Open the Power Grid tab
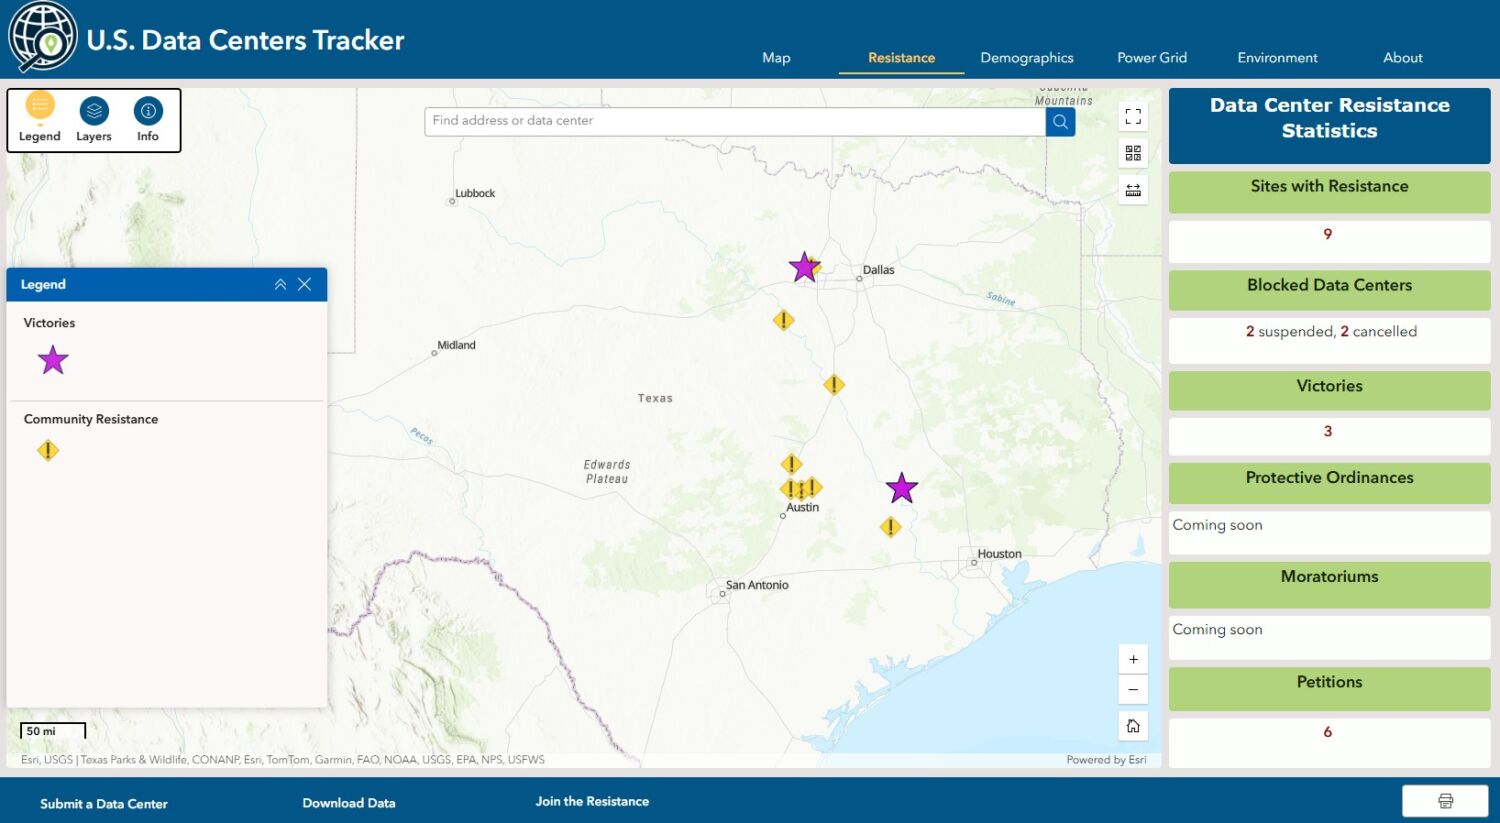 click(1152, 58)
